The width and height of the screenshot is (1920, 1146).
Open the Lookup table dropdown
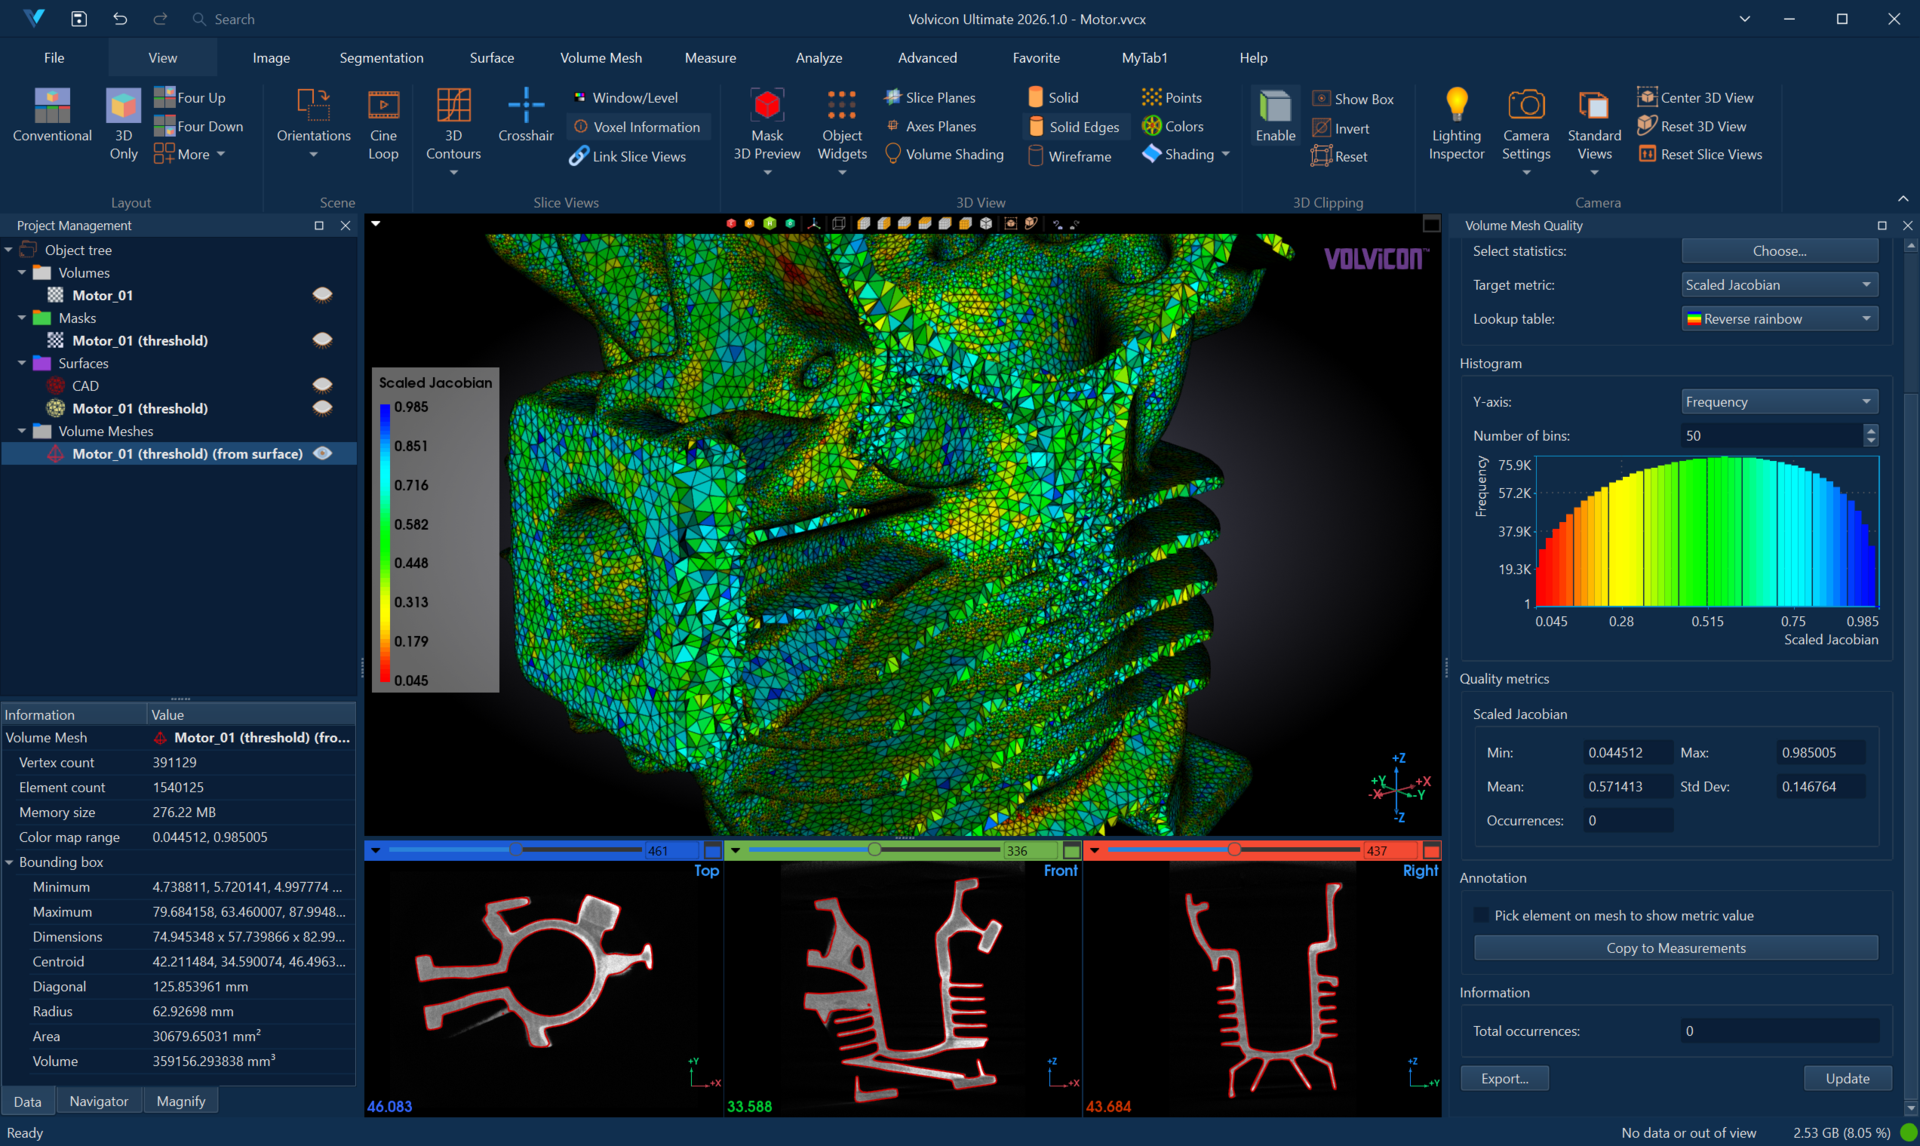click(1778, 319)
